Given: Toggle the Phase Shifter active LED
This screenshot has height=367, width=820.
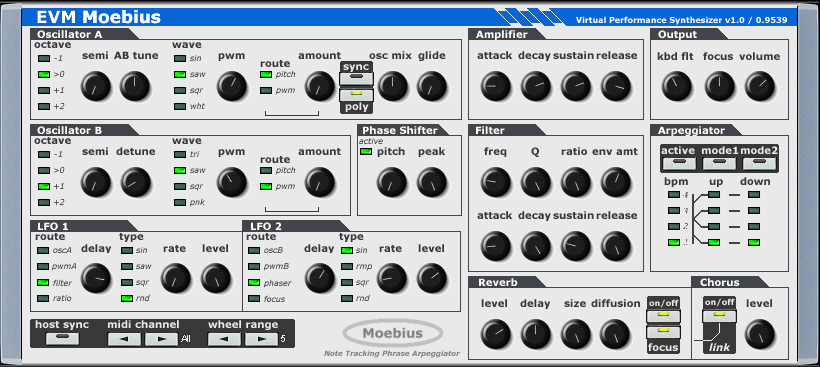Looking at the screenshot, I should [x=366, y=152].
